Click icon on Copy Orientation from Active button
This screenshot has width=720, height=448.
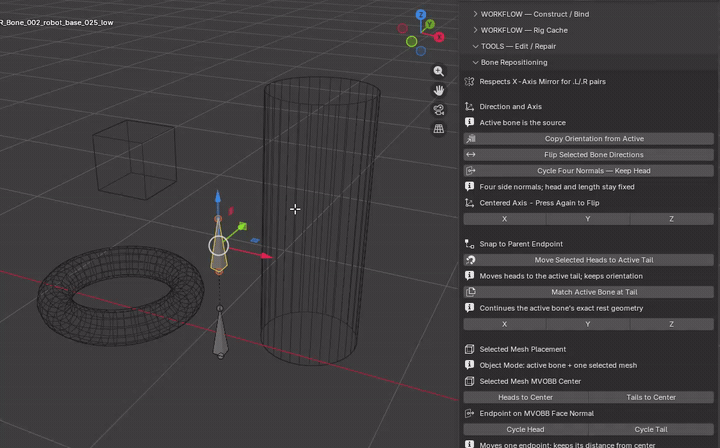[x=471, y=139]
